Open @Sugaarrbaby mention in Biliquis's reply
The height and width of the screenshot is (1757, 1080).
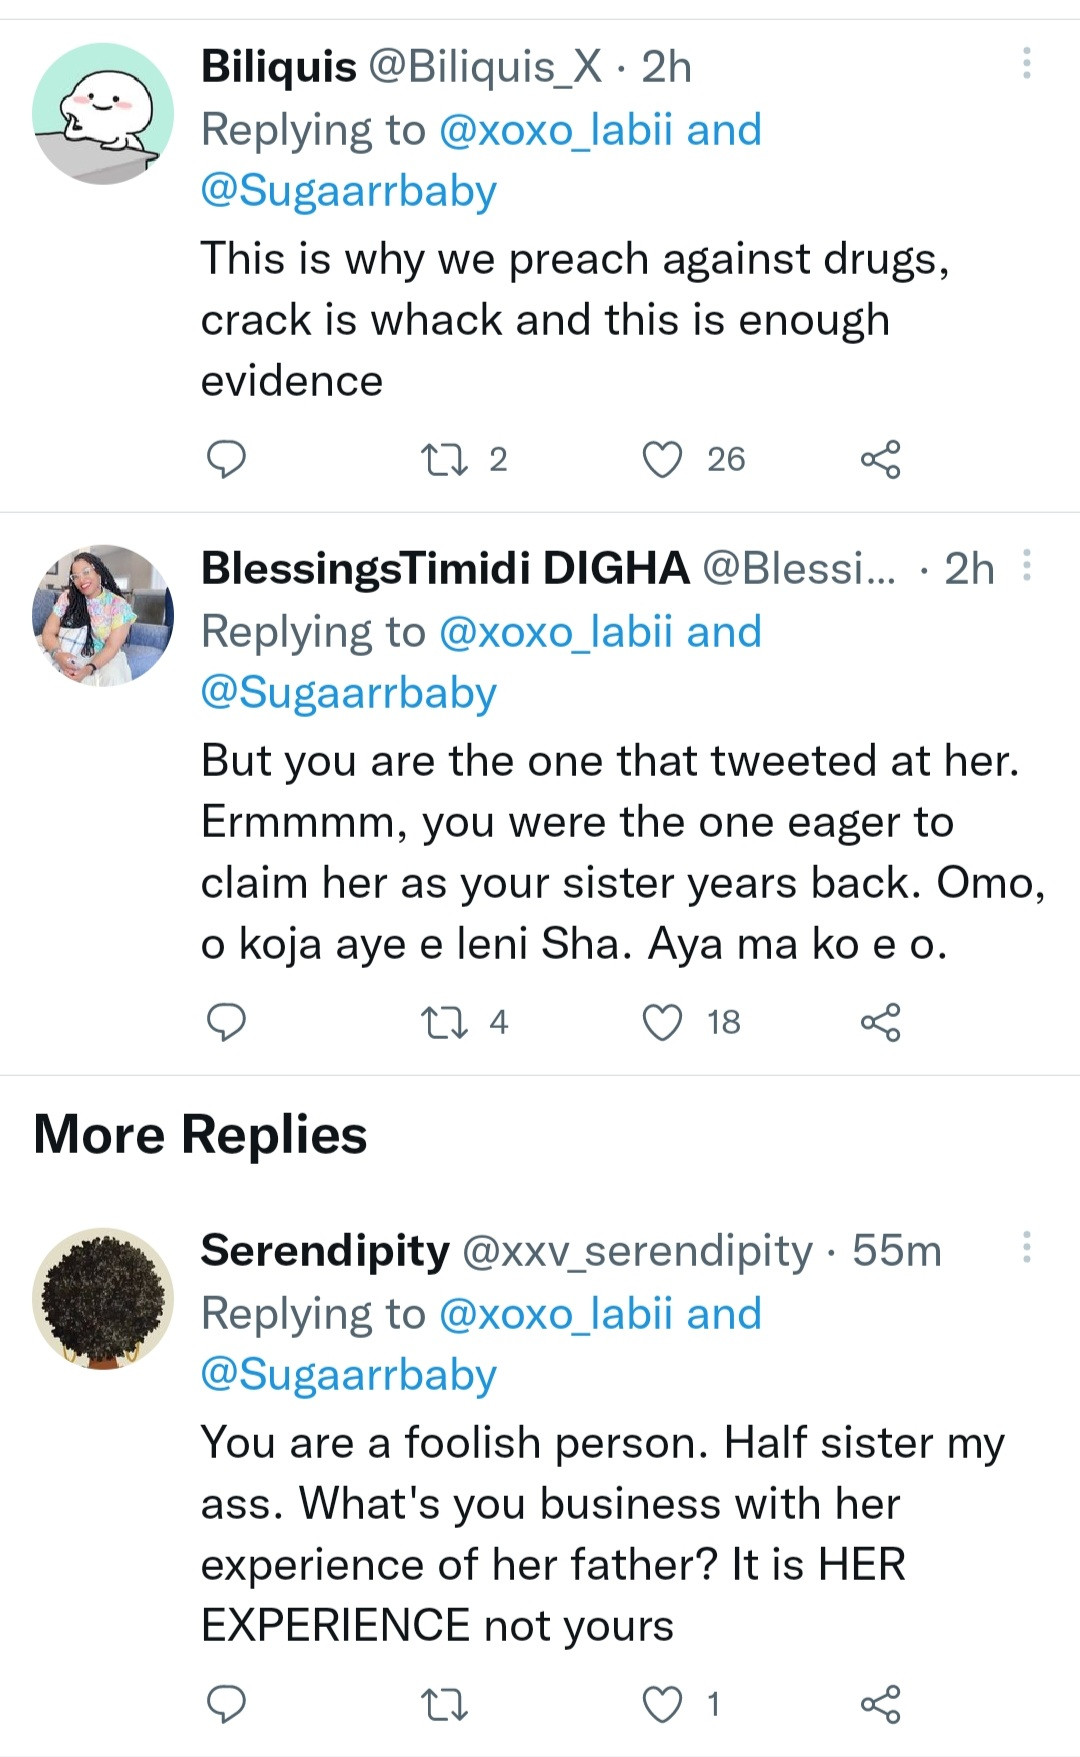pyautogui.click(x=349, y=191)
